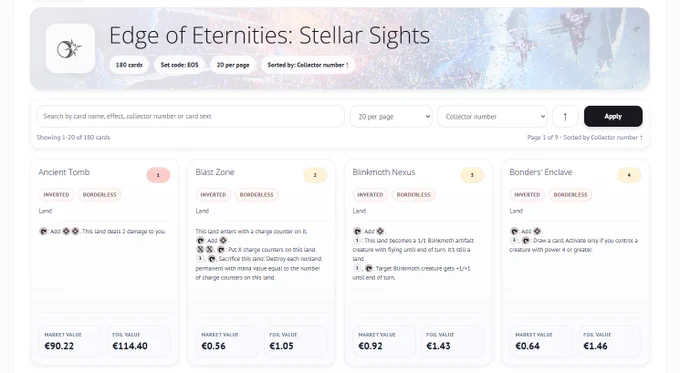Viewport: 680px width, 373px height.
Task: Select the Borderless tag on Blast Zone
Action: coord(257,195)
